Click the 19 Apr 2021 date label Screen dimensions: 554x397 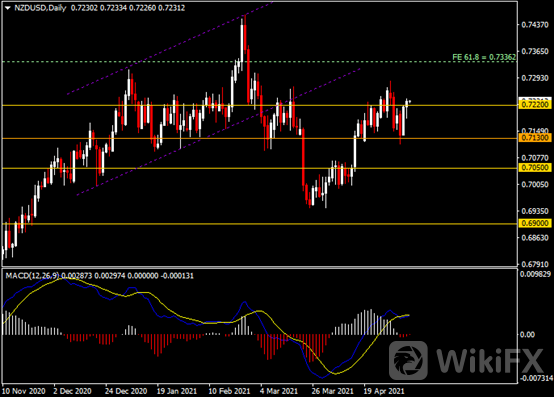tap(384, 391)
